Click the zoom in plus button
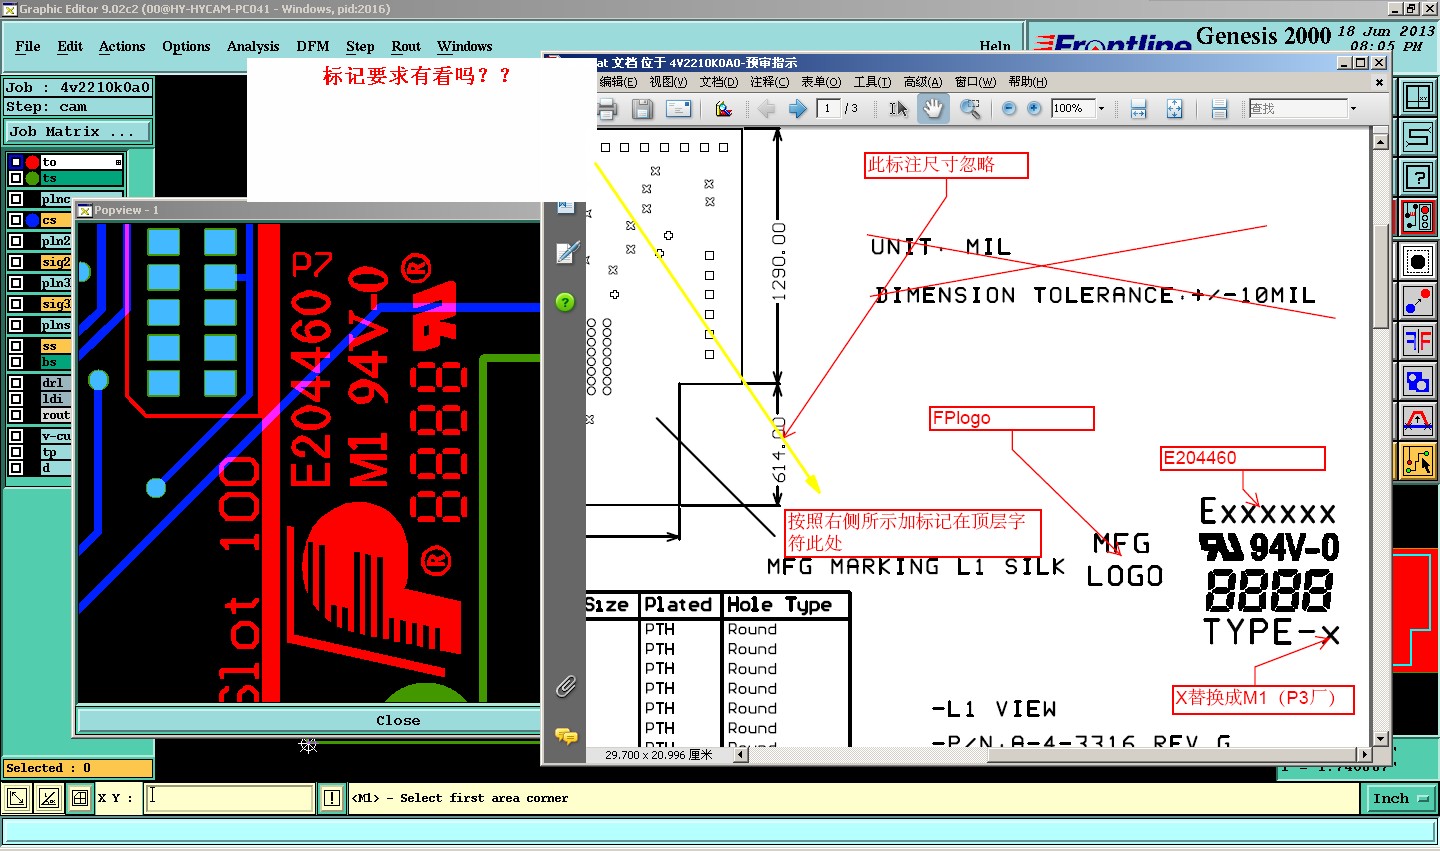 [x=1034, y=109]
